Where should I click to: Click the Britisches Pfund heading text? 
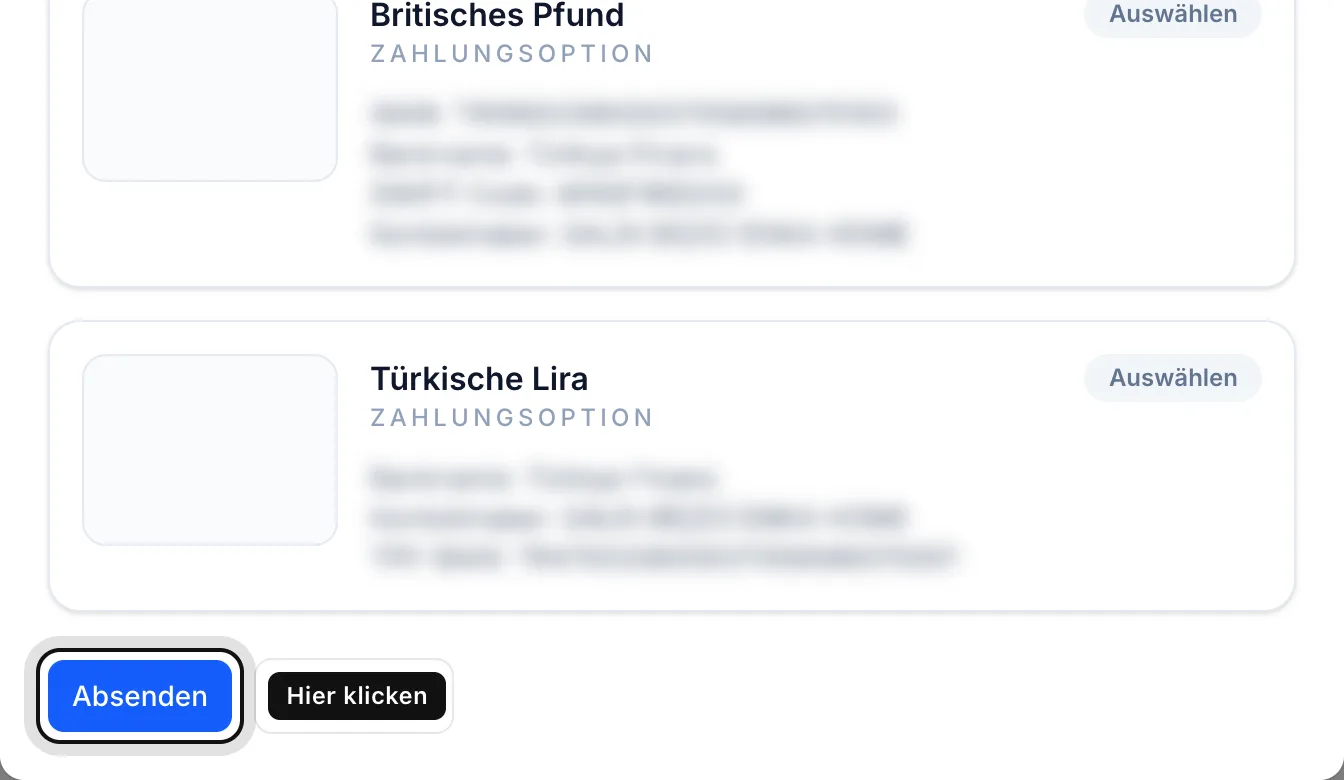click(497, 15)
